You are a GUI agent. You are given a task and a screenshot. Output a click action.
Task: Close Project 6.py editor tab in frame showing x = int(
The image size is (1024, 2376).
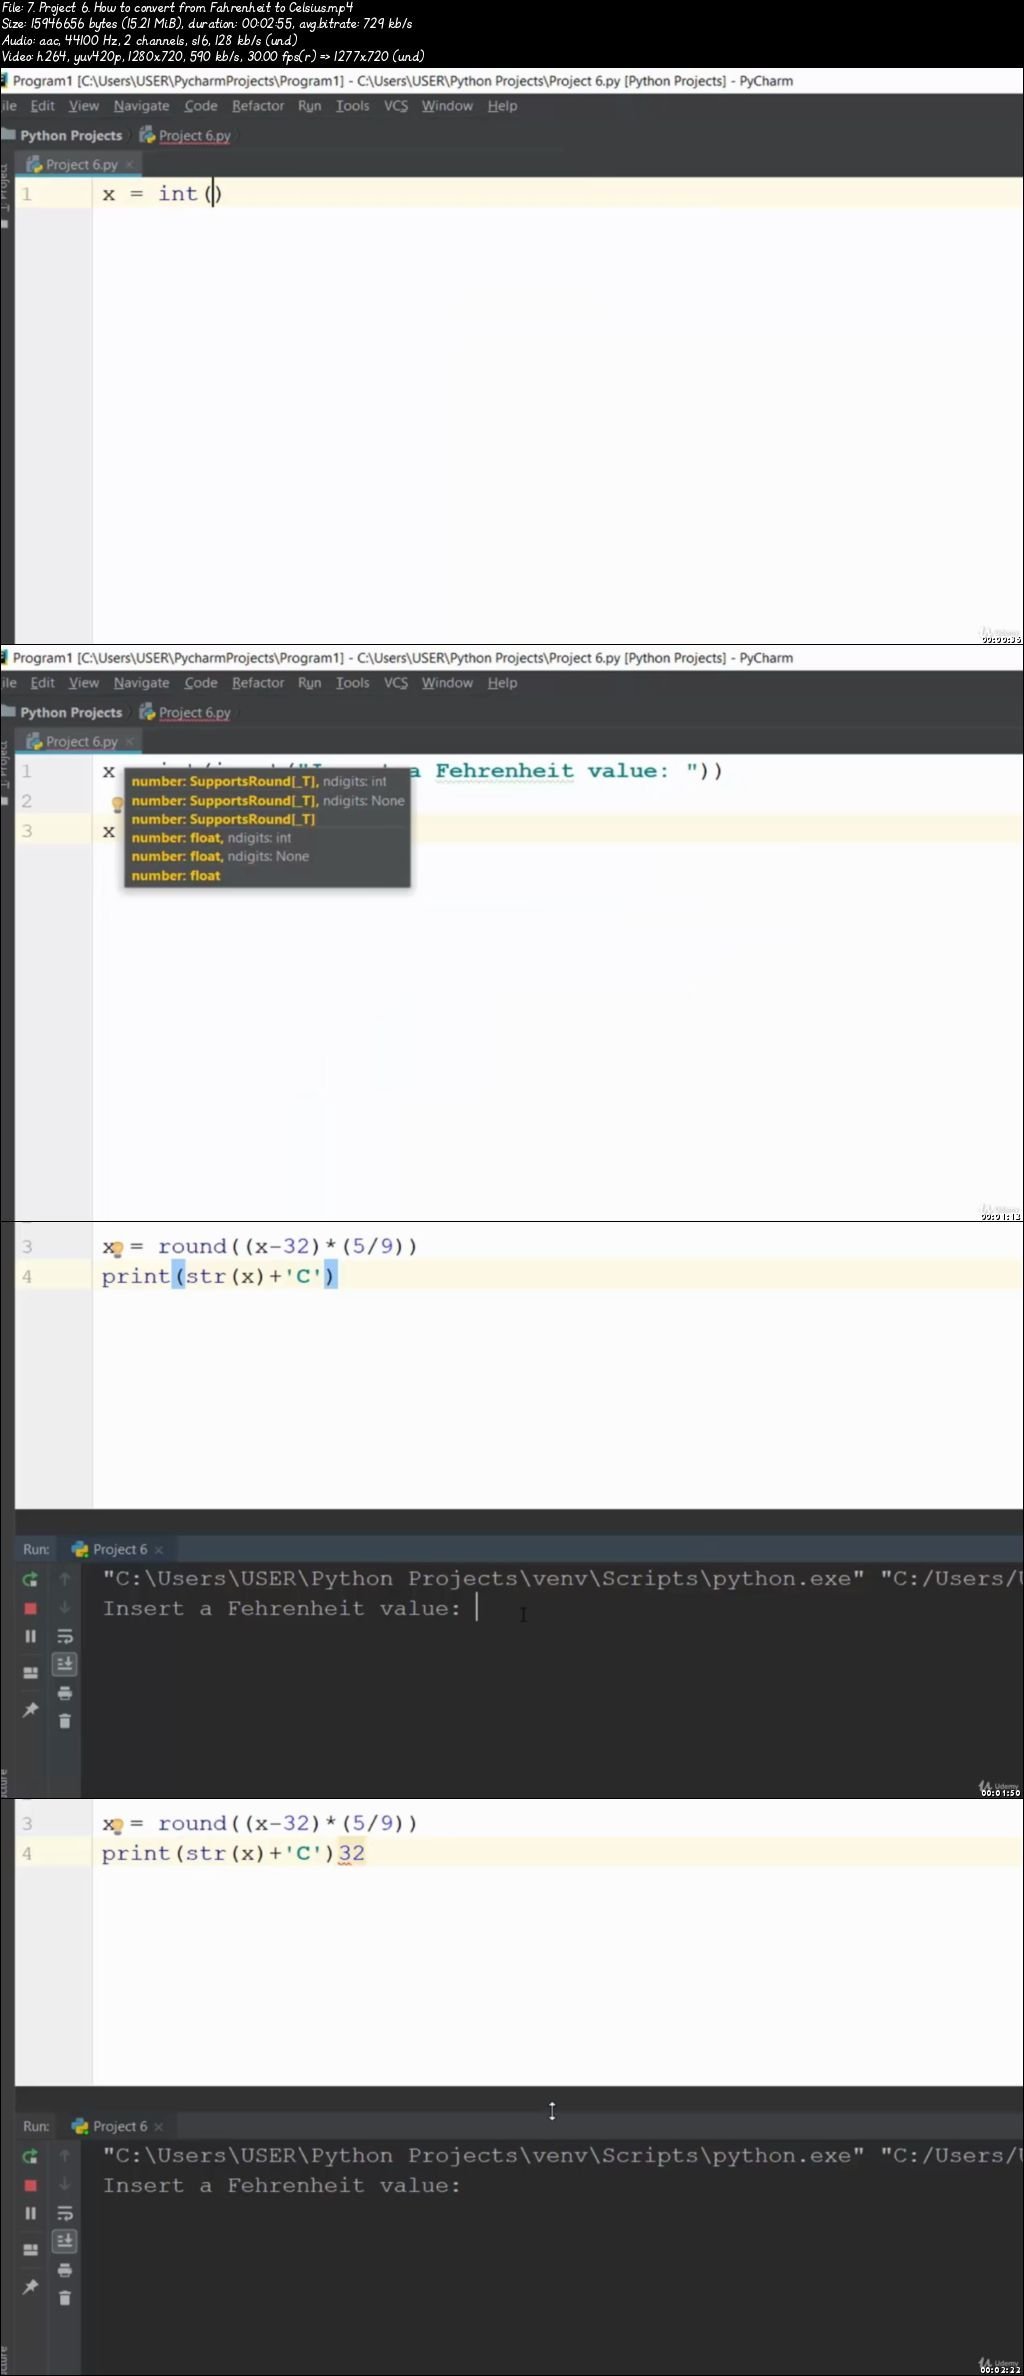[x=129, y=164]
